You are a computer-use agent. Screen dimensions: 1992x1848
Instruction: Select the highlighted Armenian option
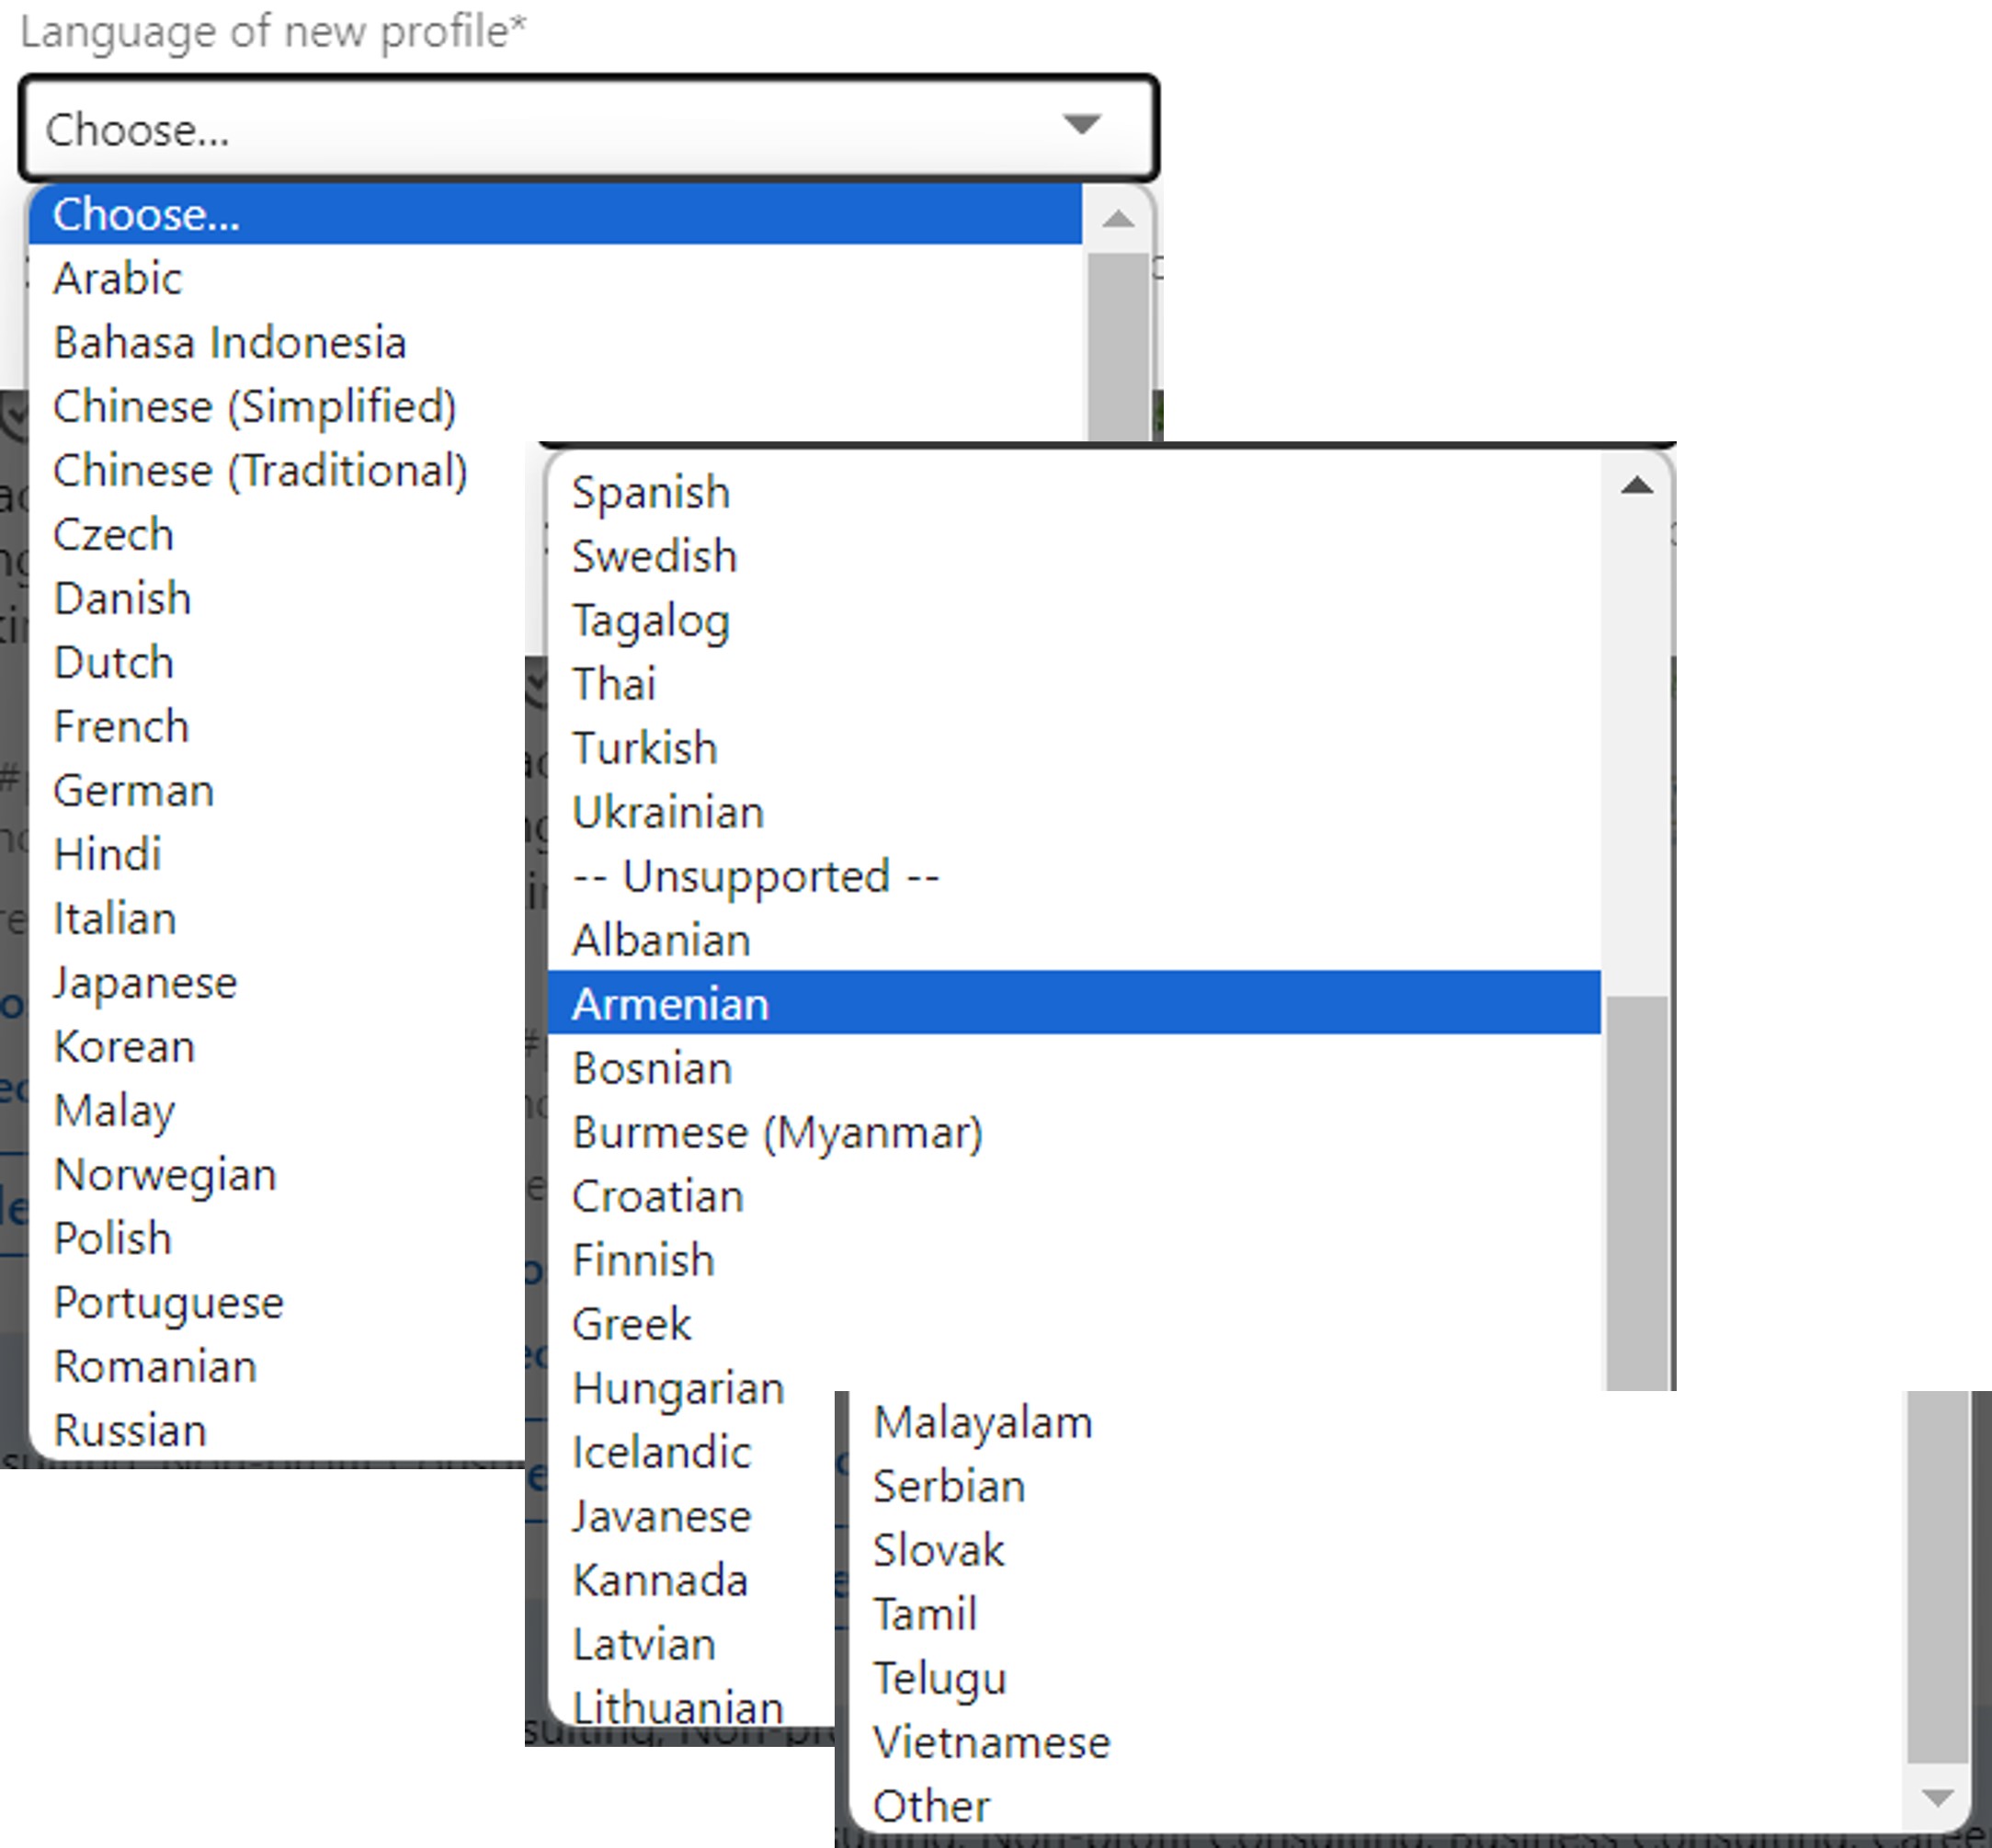coord(670,1004)
